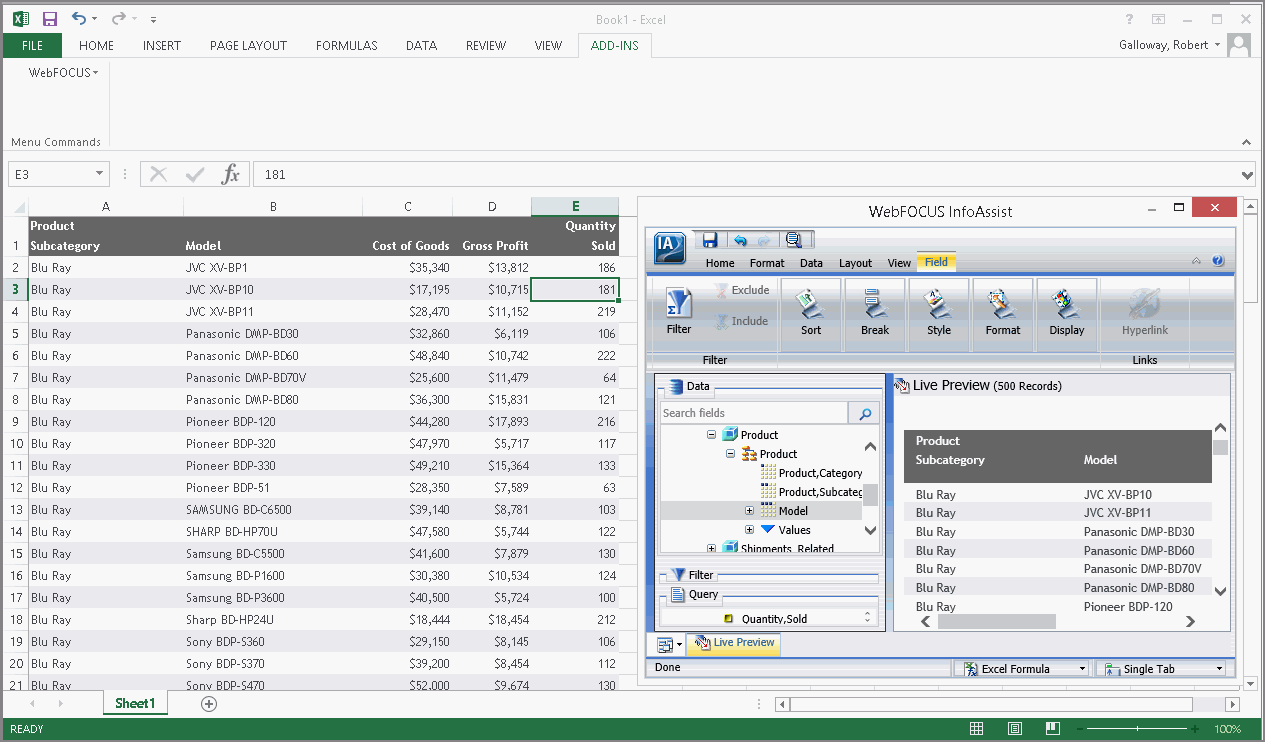The image size is (1265, 742).
Task: Switch to Page Break Preview icon in status bar
Action: [x=1053, y=729]
